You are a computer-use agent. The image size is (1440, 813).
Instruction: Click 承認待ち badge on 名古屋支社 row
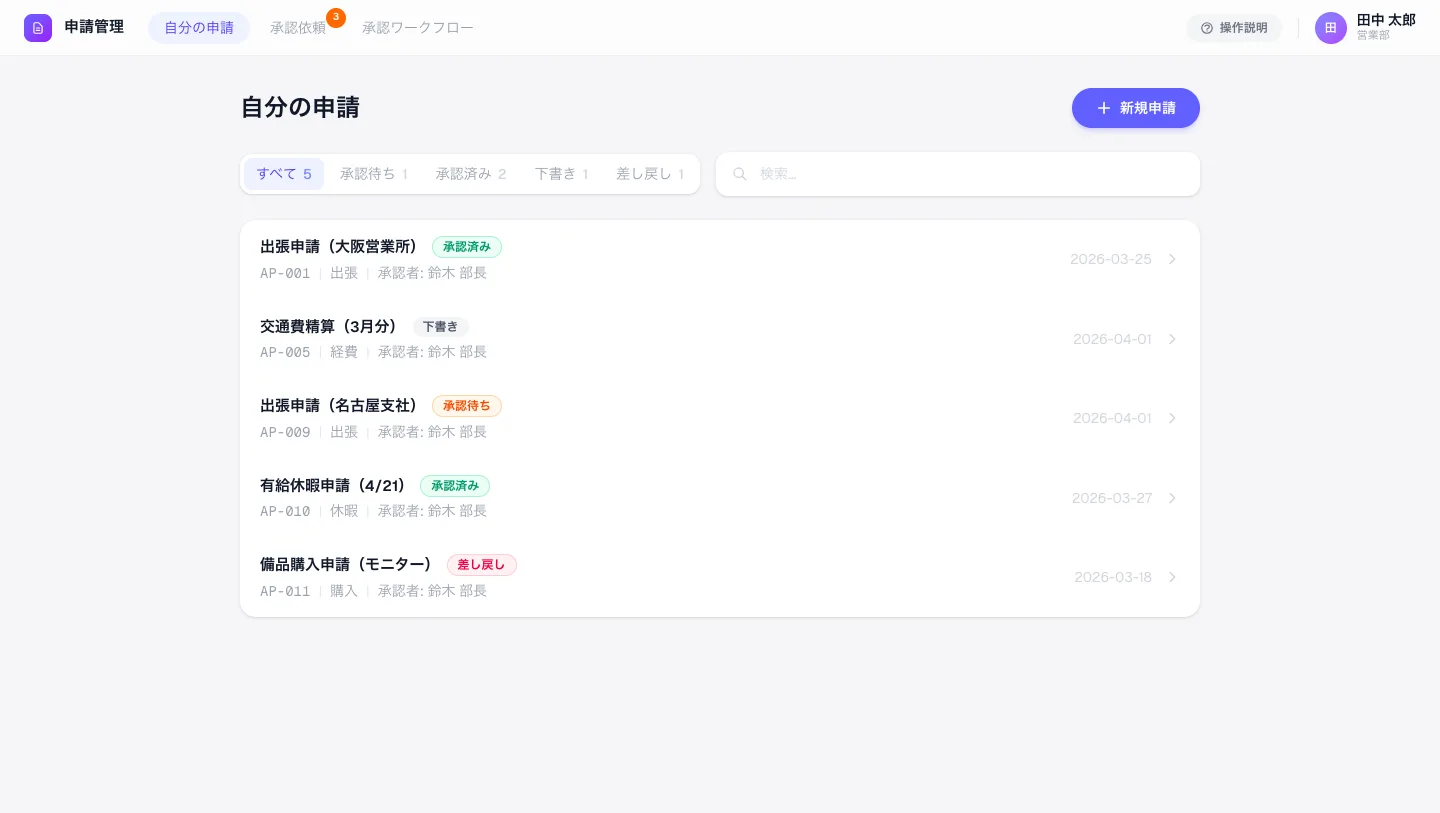pos(467,406)
